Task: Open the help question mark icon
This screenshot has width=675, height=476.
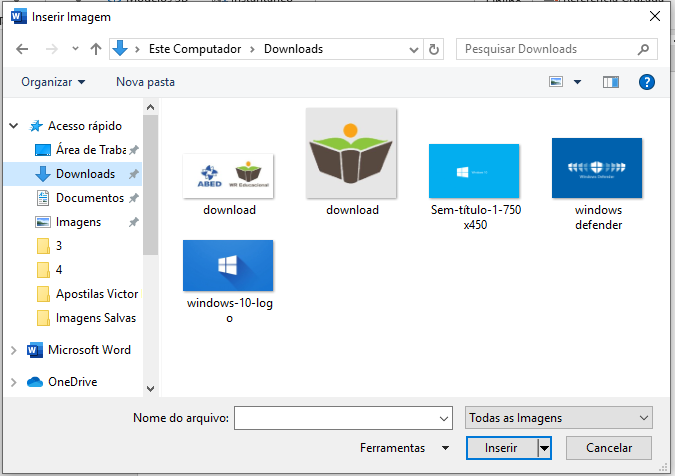Action: (647, 82)
